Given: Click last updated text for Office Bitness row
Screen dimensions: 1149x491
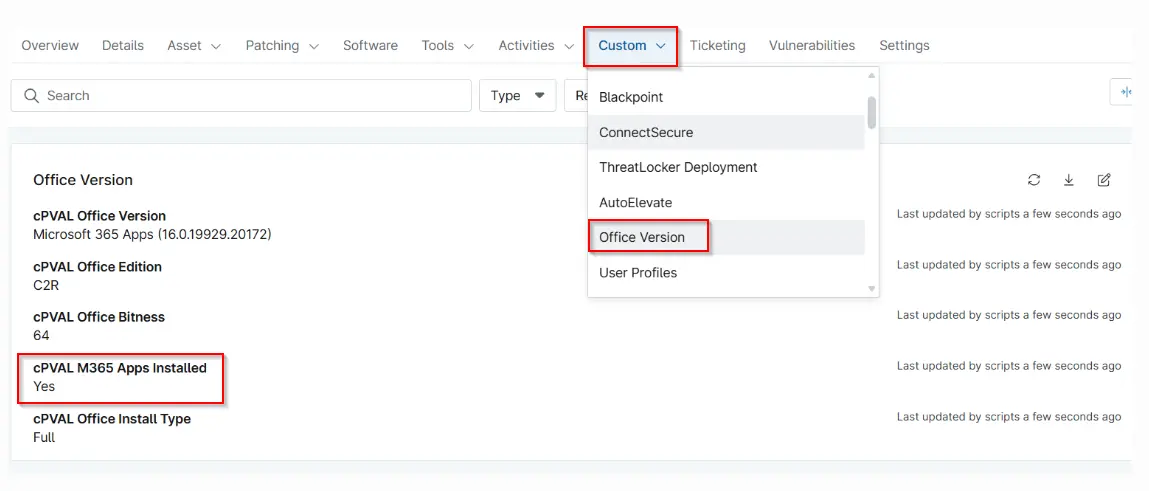Looking at the screenshot, I should (1009, 315).
